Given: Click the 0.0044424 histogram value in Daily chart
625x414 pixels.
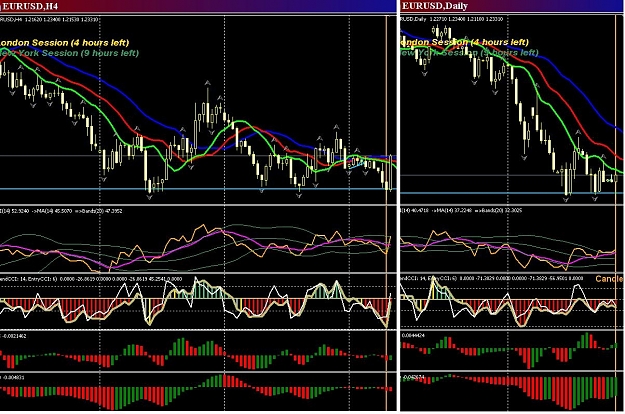Looking at the screenshot, I should coord(413,336).
